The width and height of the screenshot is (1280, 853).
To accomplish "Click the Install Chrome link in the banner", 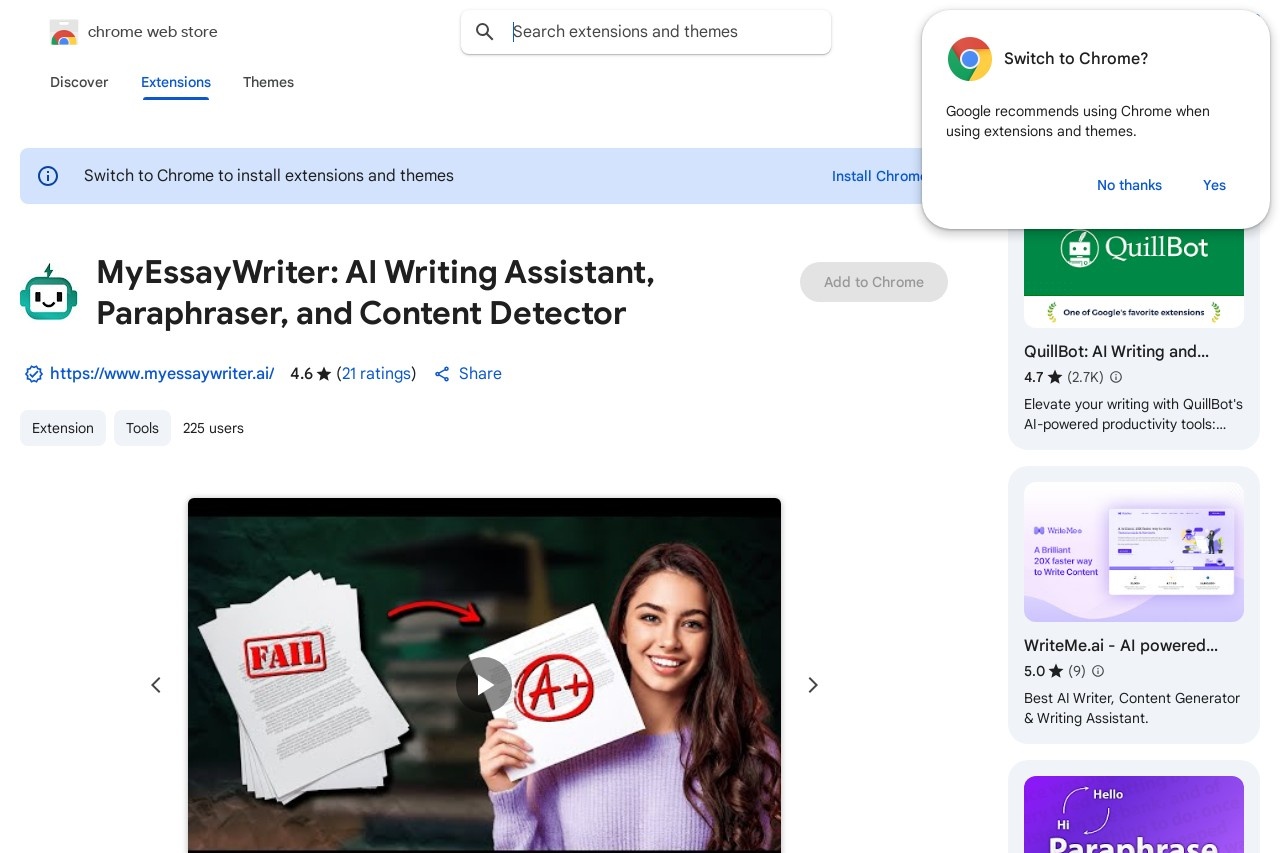I will coord(878,176).
